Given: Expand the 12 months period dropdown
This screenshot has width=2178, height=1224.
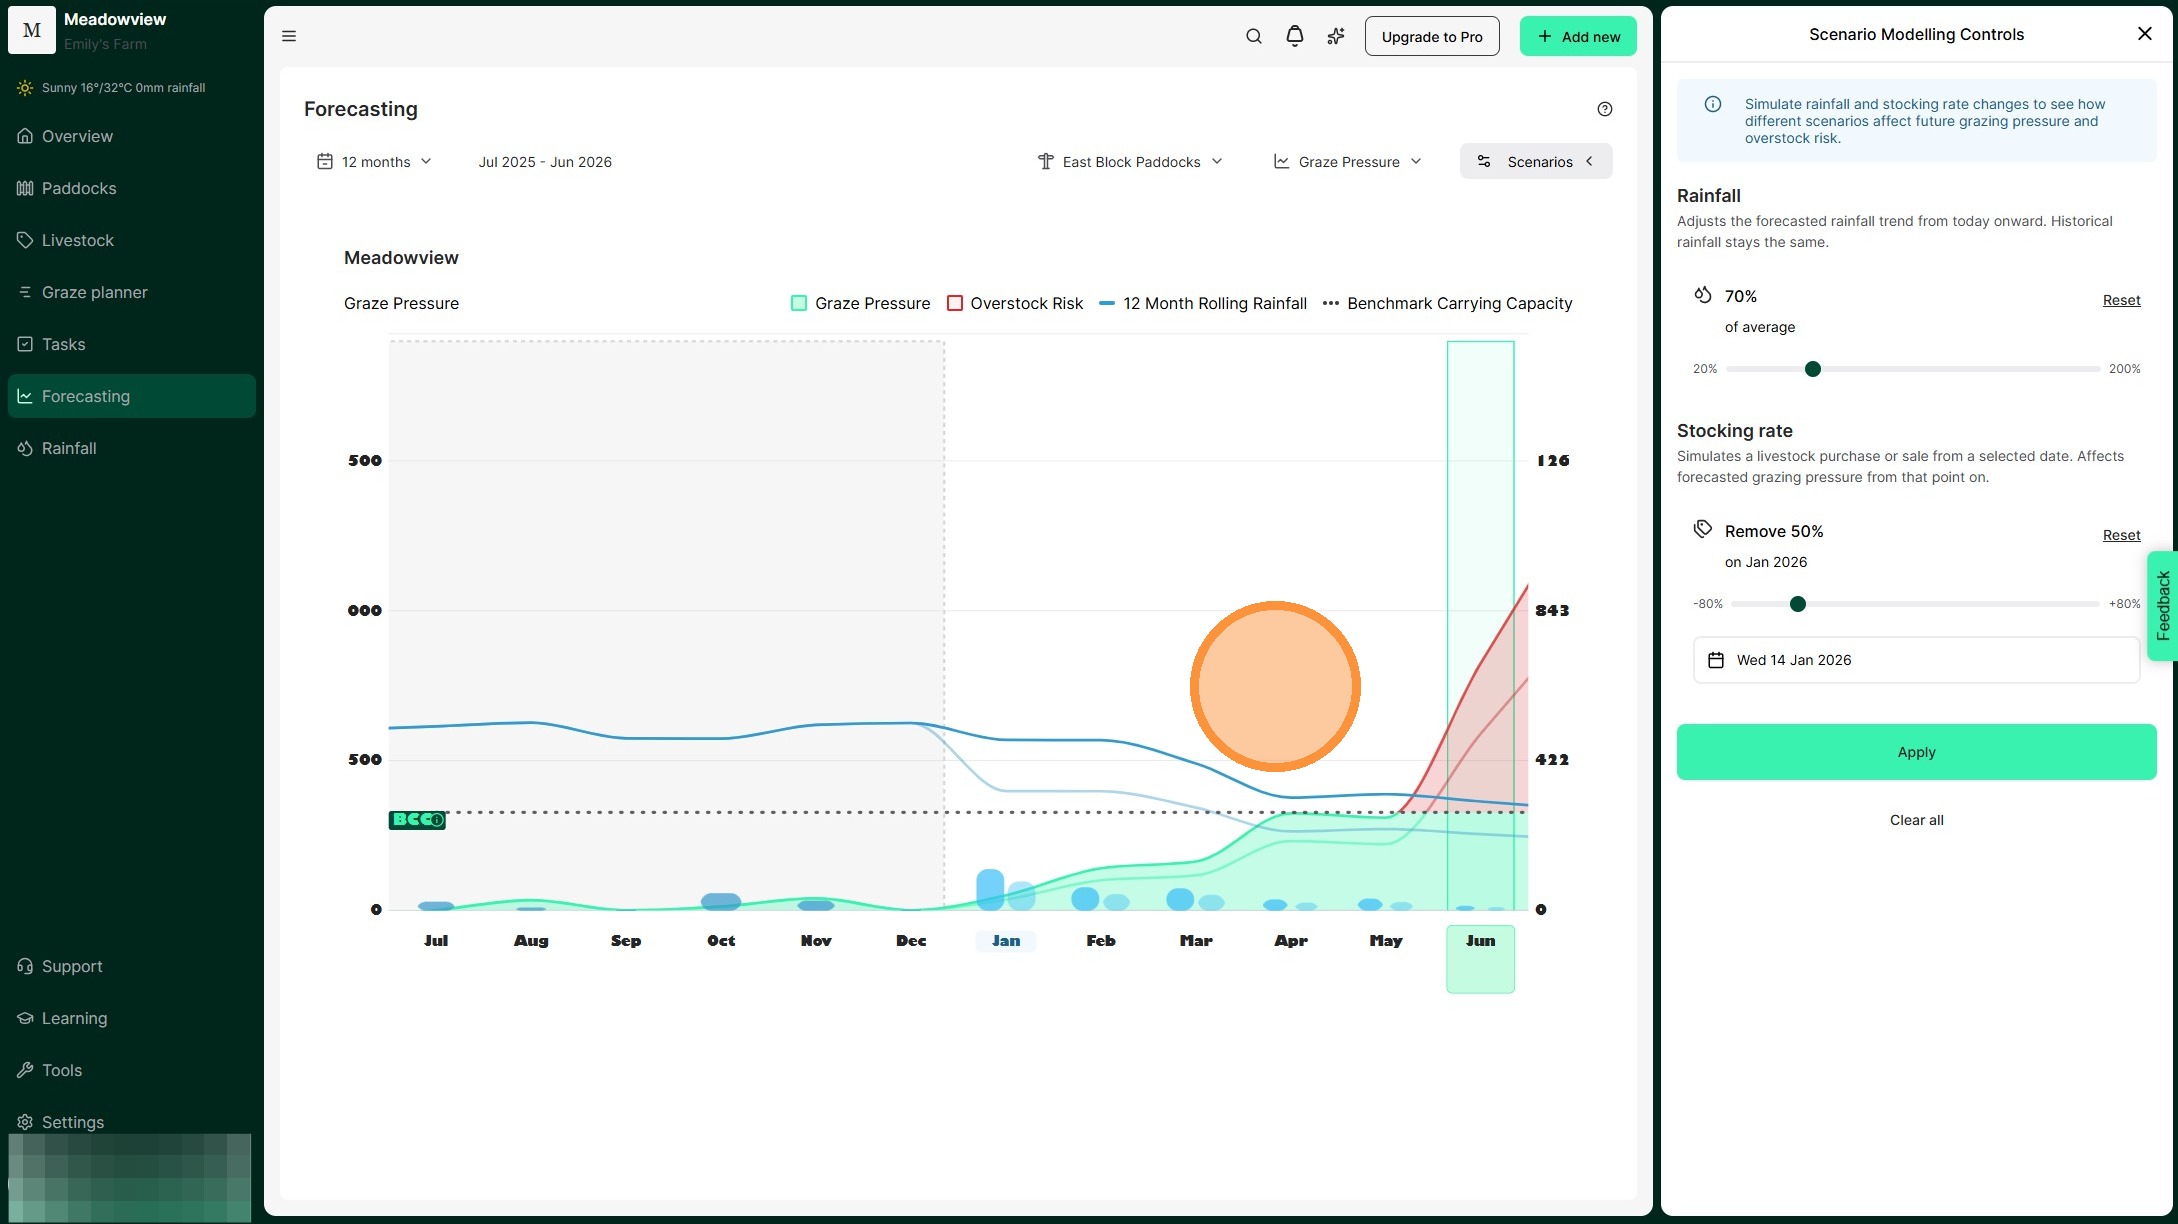Looking at the screenshot, I should [x=375, y=162].
